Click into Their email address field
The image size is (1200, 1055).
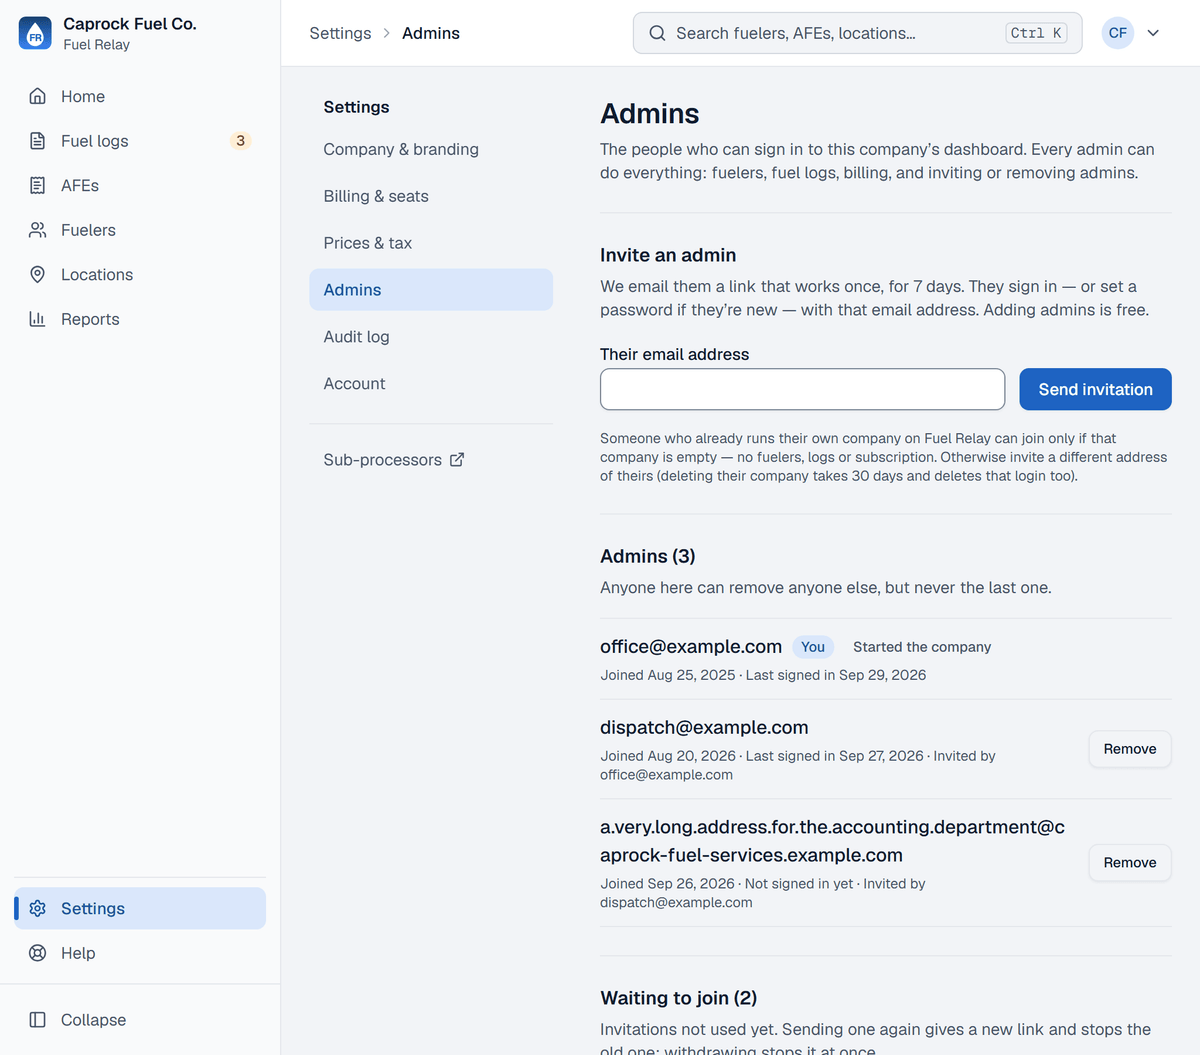(x=802, y=389)
